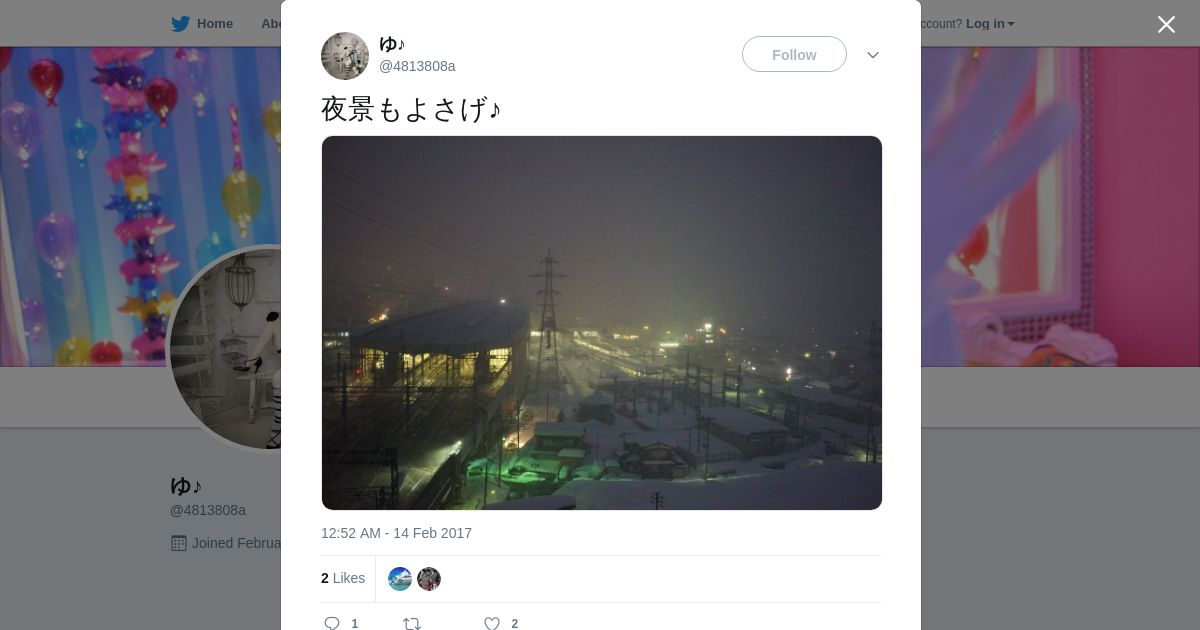Click the large profile picture on the left
The image size is (1200, 630).
coord(225,349)
